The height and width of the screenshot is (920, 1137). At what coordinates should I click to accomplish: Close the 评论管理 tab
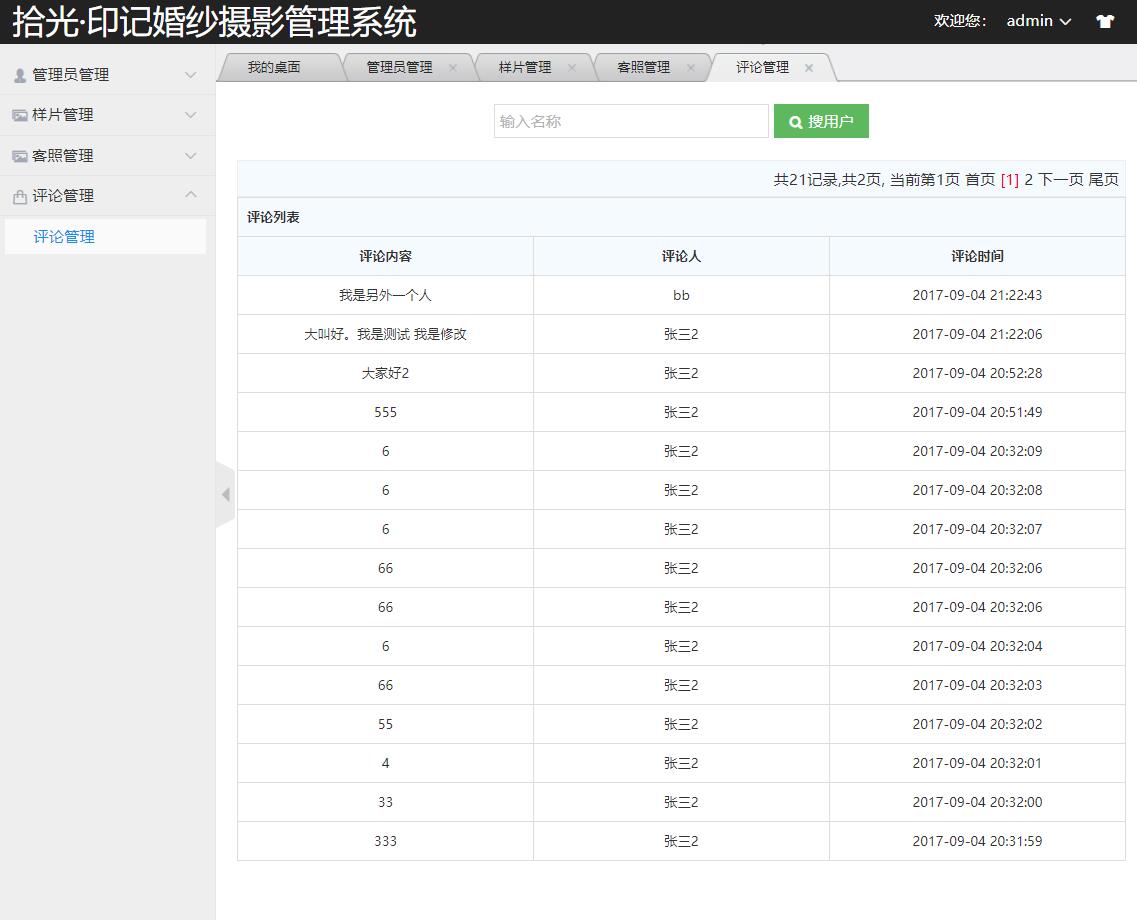[809, 68]
